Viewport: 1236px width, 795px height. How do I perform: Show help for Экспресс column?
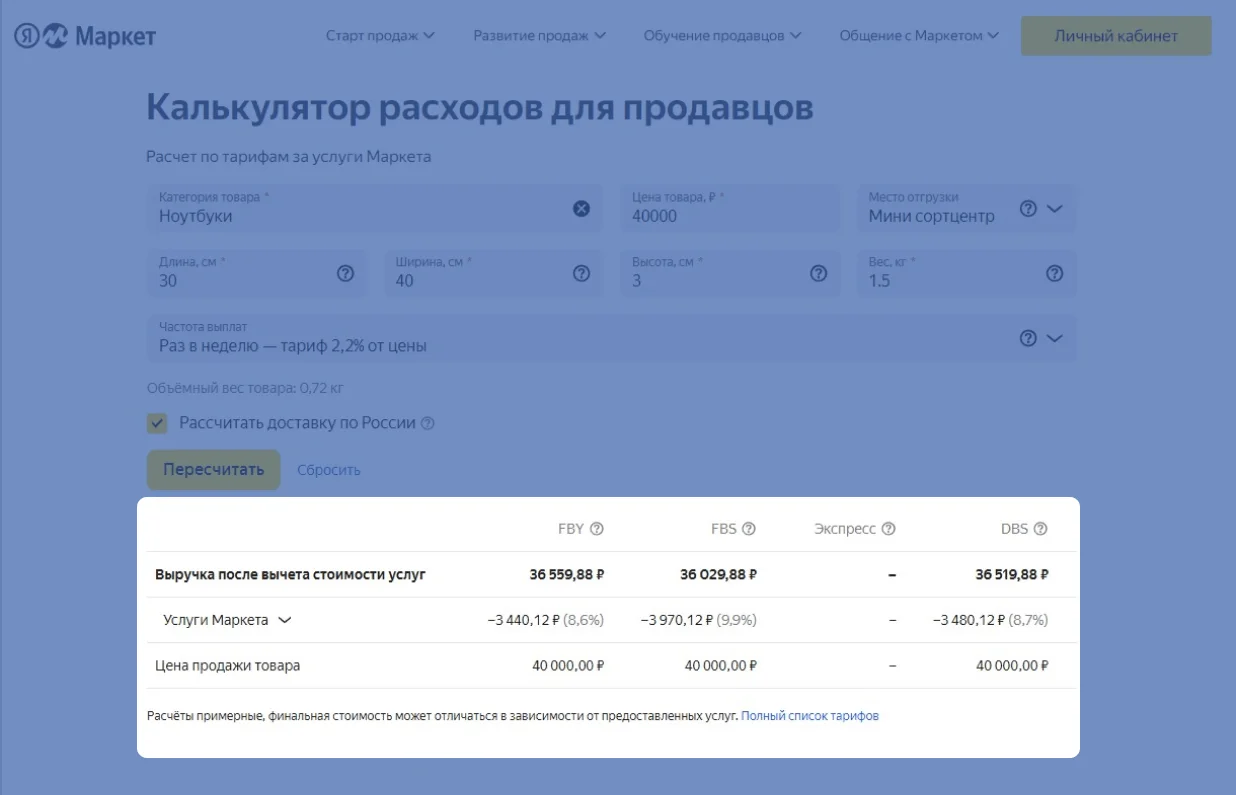click(888, 529)
